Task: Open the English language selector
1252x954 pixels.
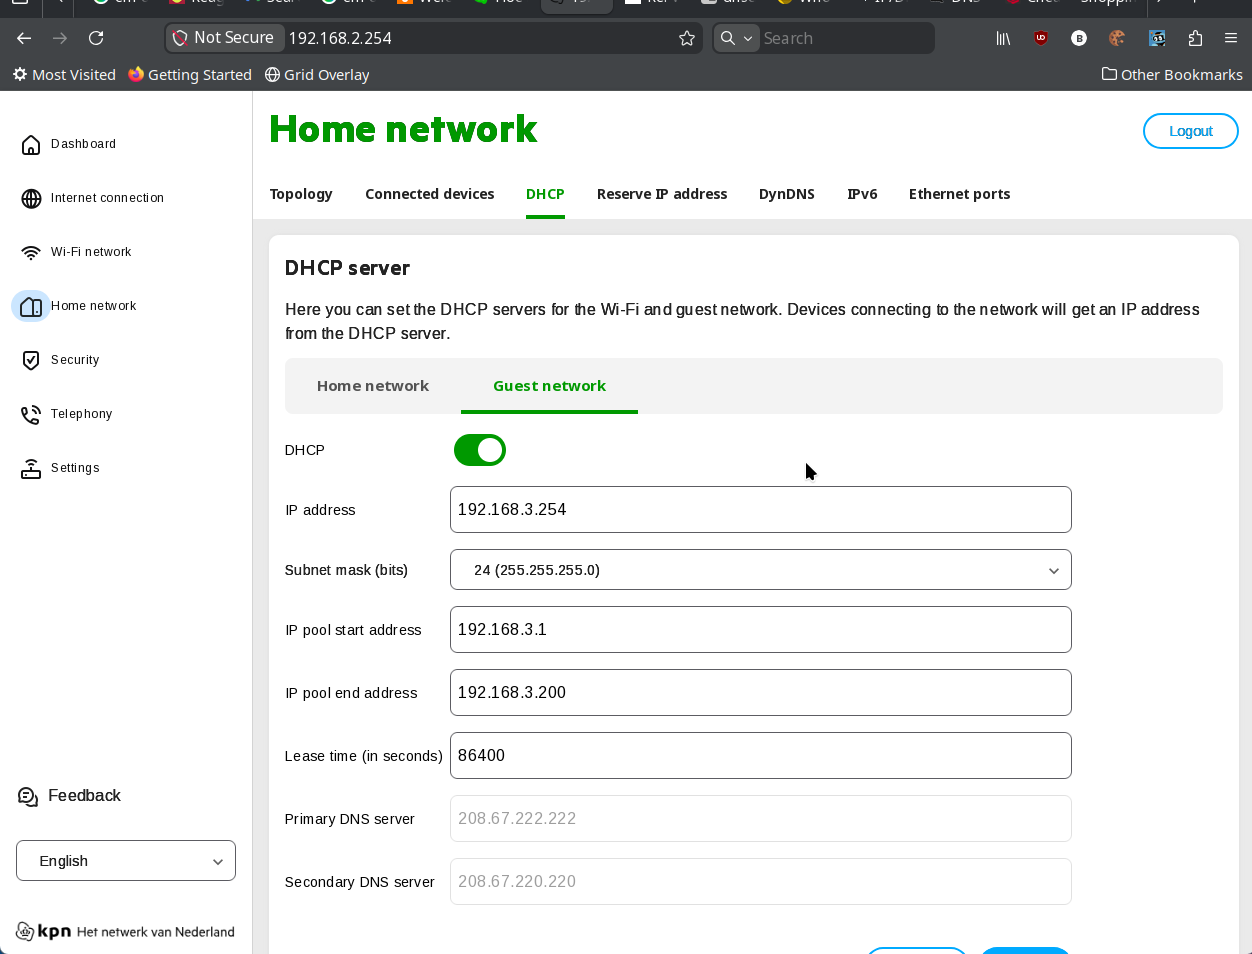Action: 126,861
